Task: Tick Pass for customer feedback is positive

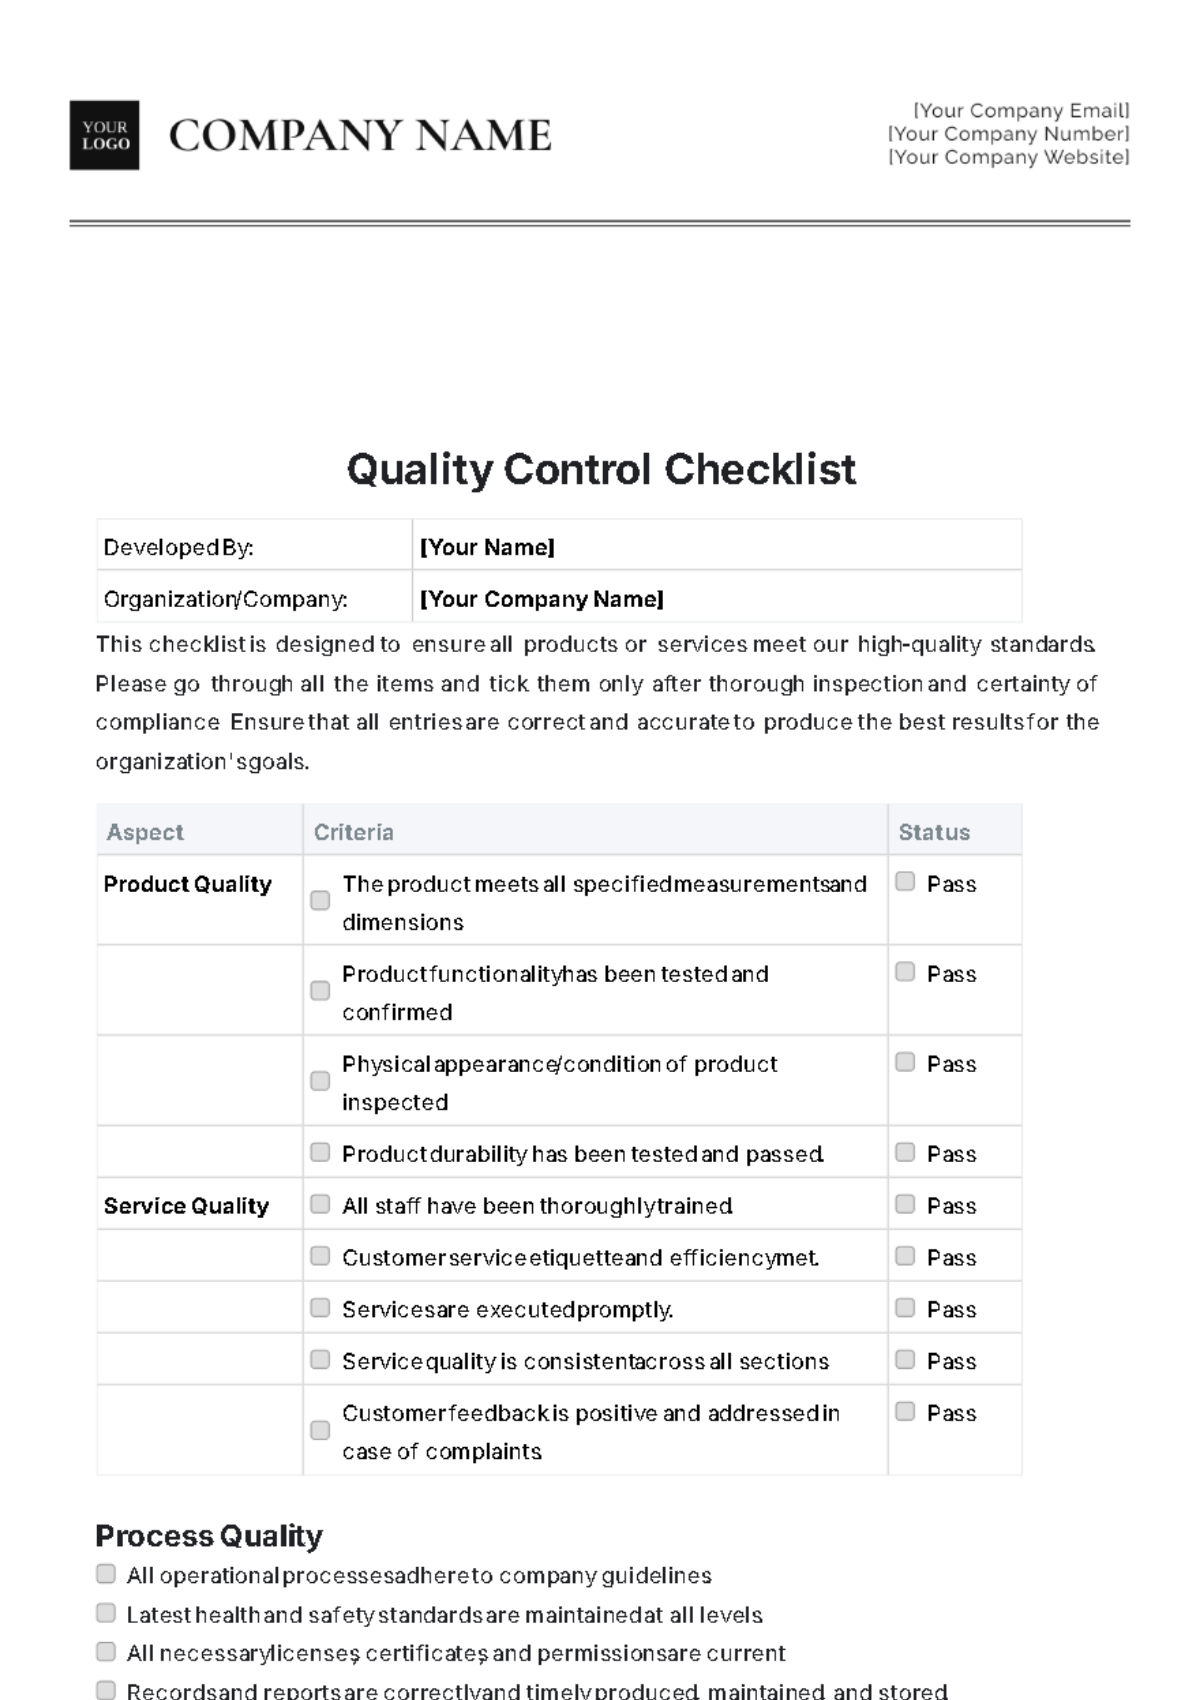Action: (905, 1412)
